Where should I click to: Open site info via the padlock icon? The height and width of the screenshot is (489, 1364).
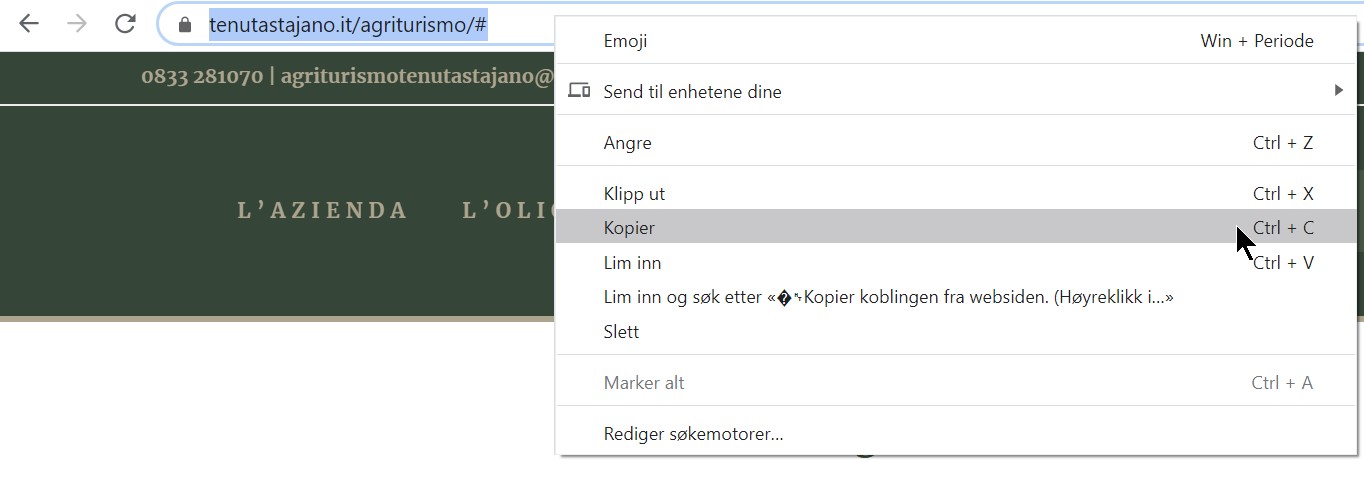(x=184, y=25)
